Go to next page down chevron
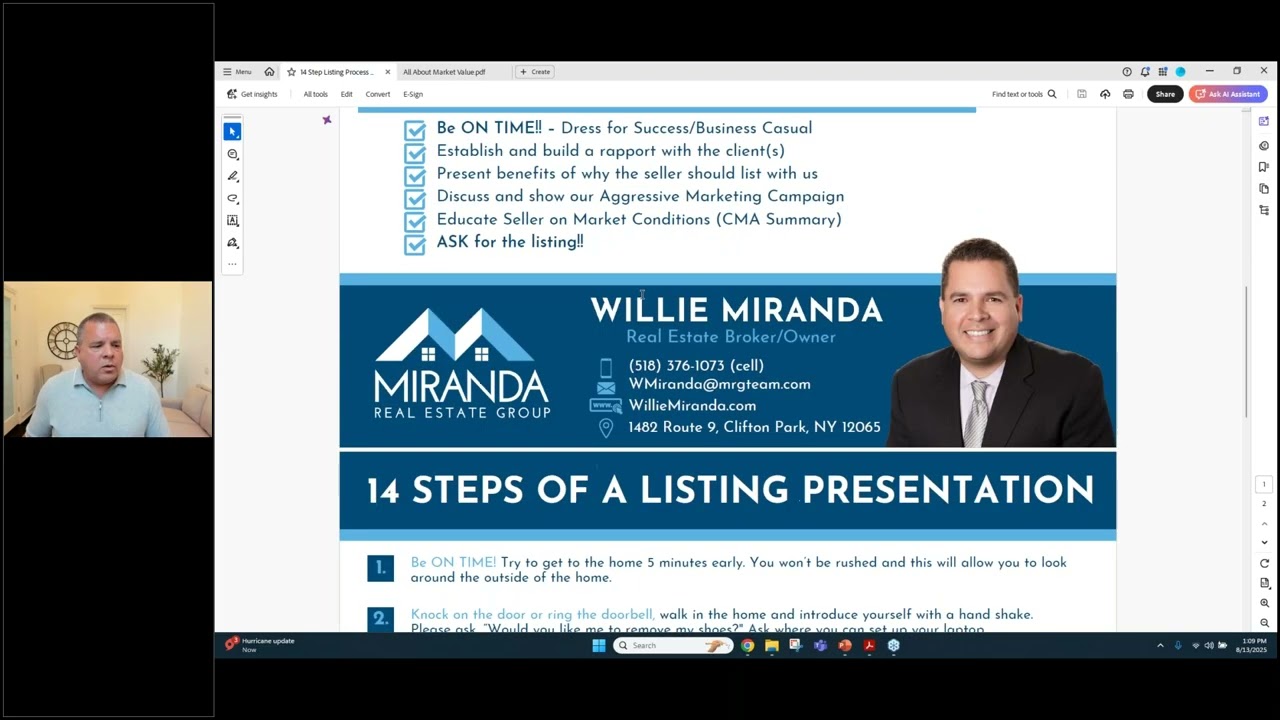Image resolution: width=1280 pixels, height=720 pixels. pos(1264,542)
